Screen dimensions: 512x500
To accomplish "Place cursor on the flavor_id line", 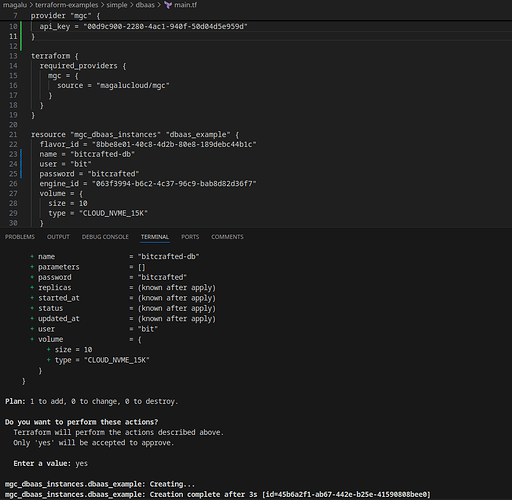I will [x=148, y=144].
